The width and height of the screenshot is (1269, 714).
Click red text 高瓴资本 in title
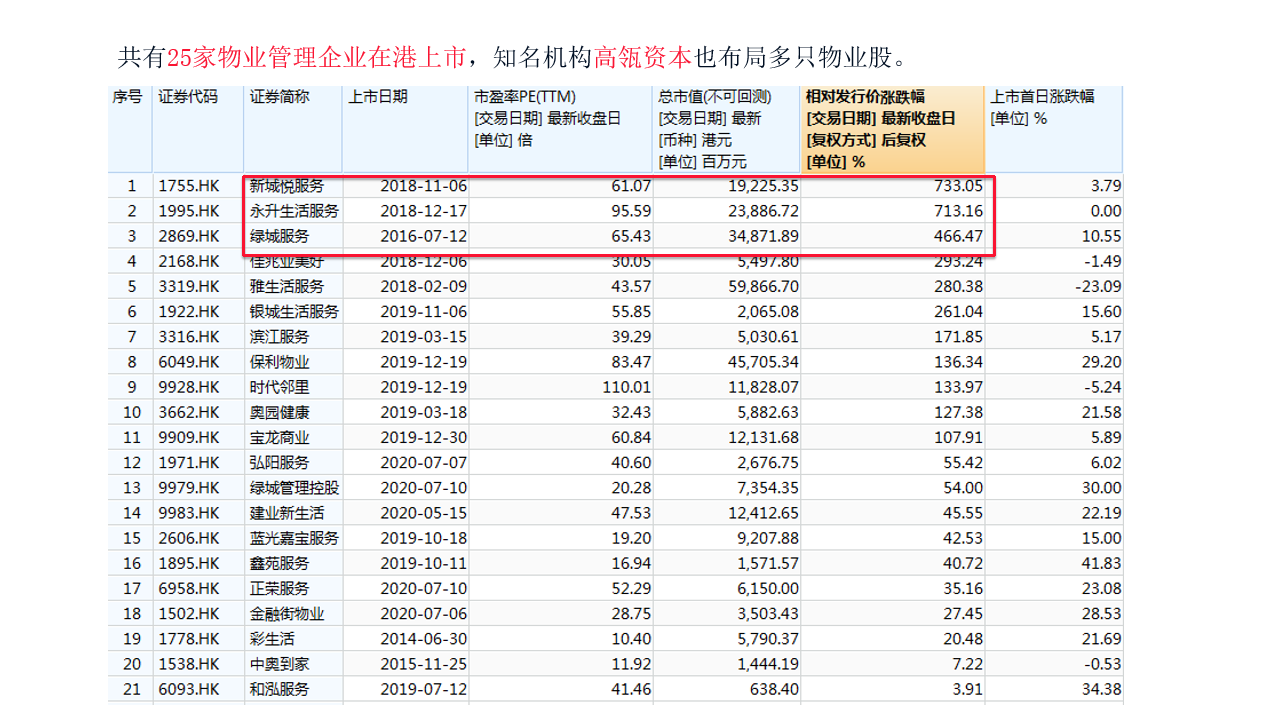point(643,57)
